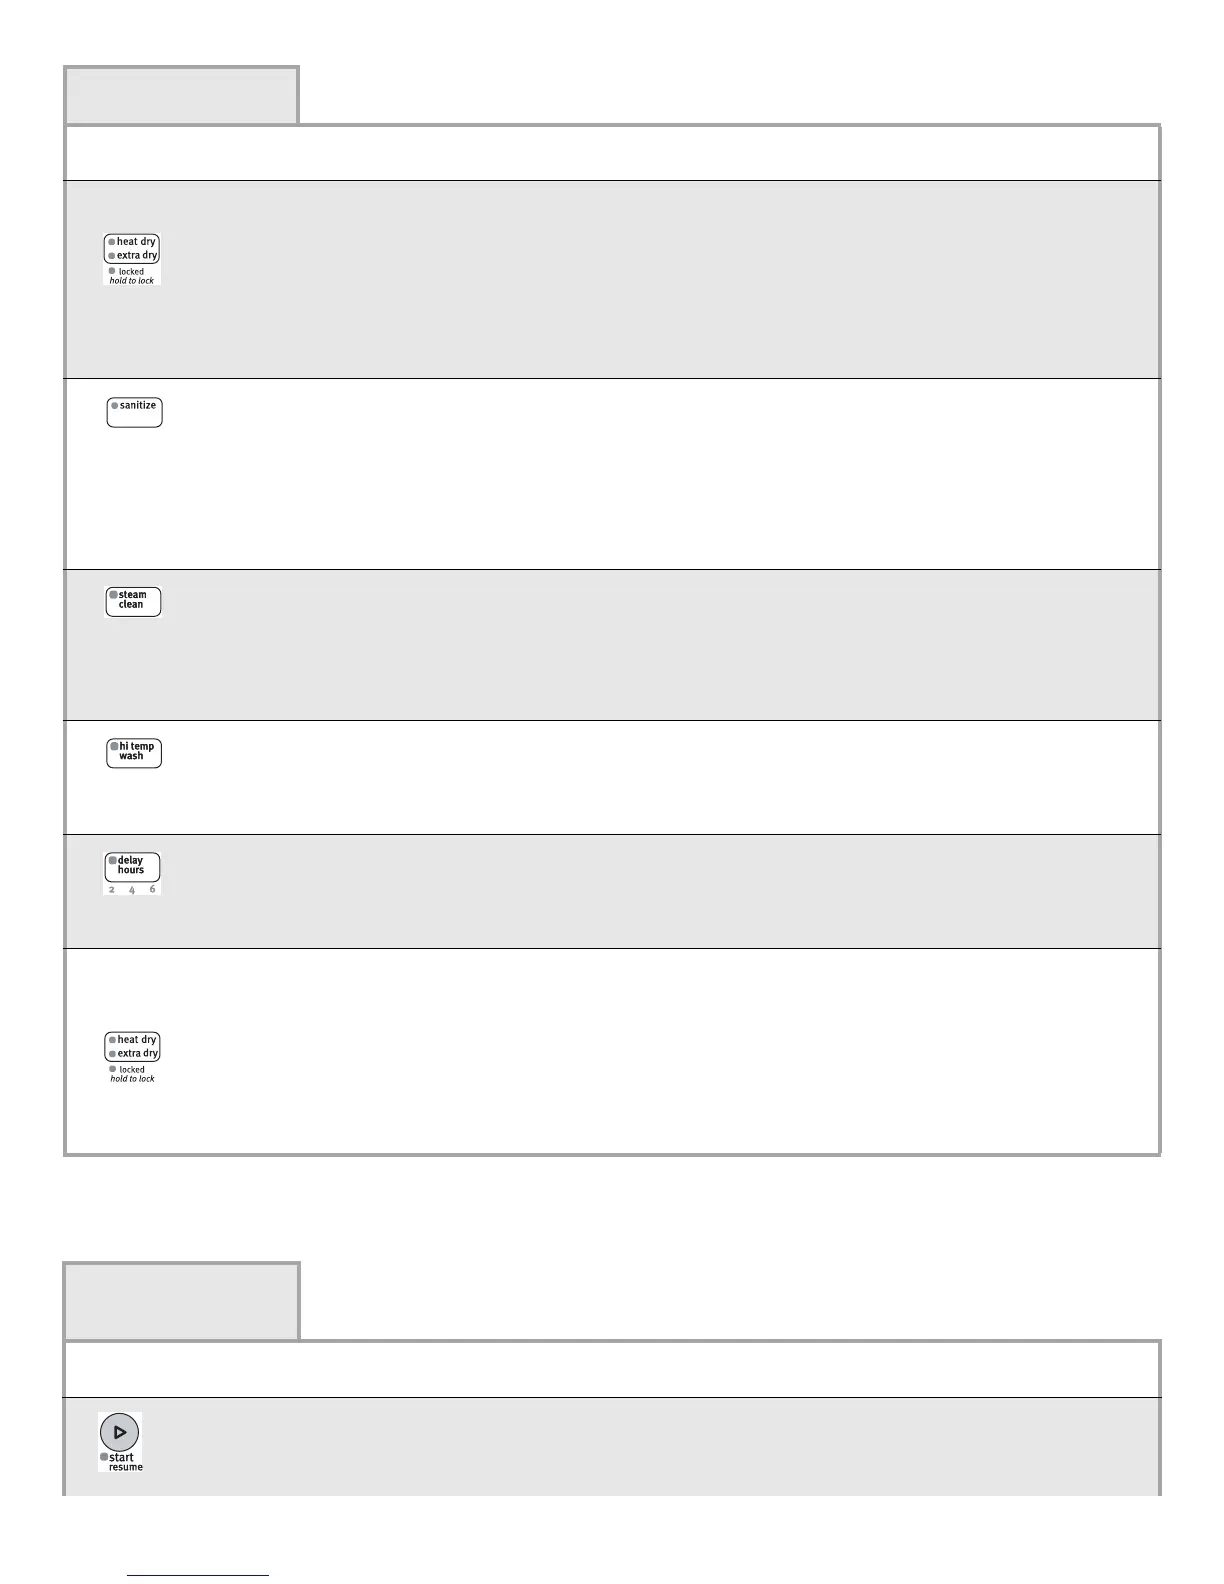
Task: Tap the delay hours button
Action: (x=132, y=867)
